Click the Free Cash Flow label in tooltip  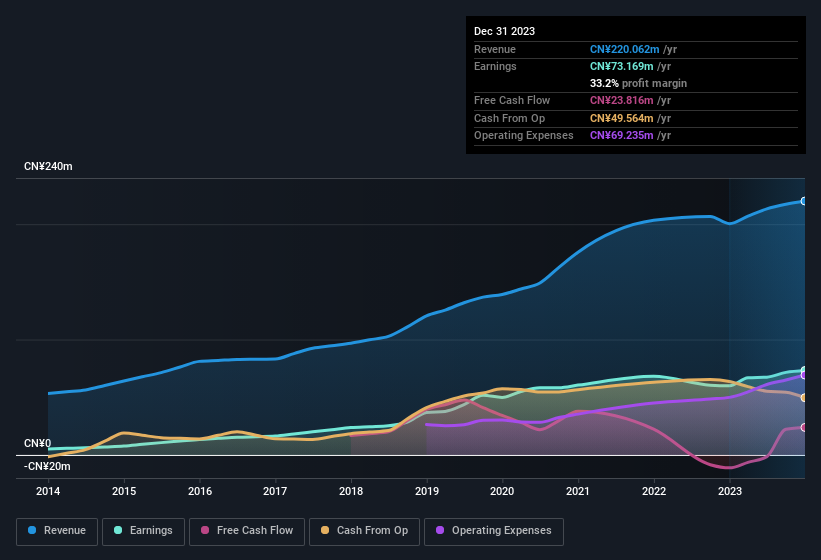pos(512,100)
